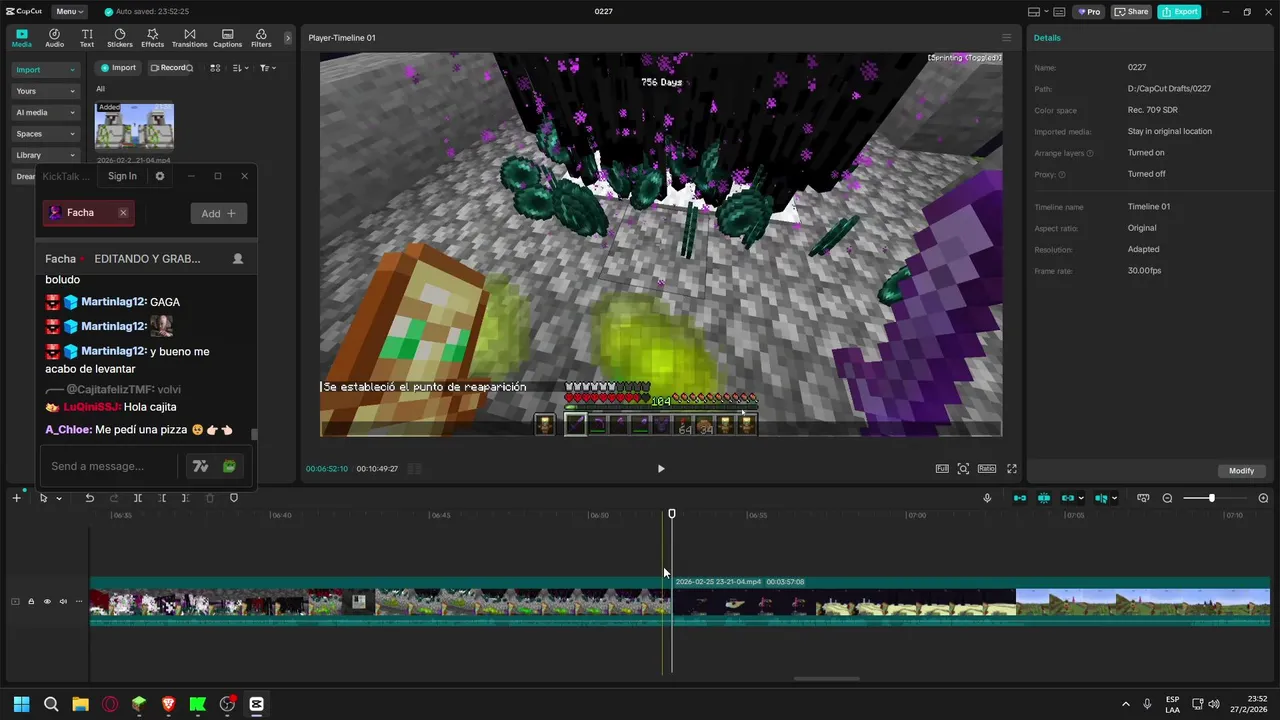This screenshot has width=1280, height=720.
Task: Expand the Library dropdown
Action: pos(46,155)
